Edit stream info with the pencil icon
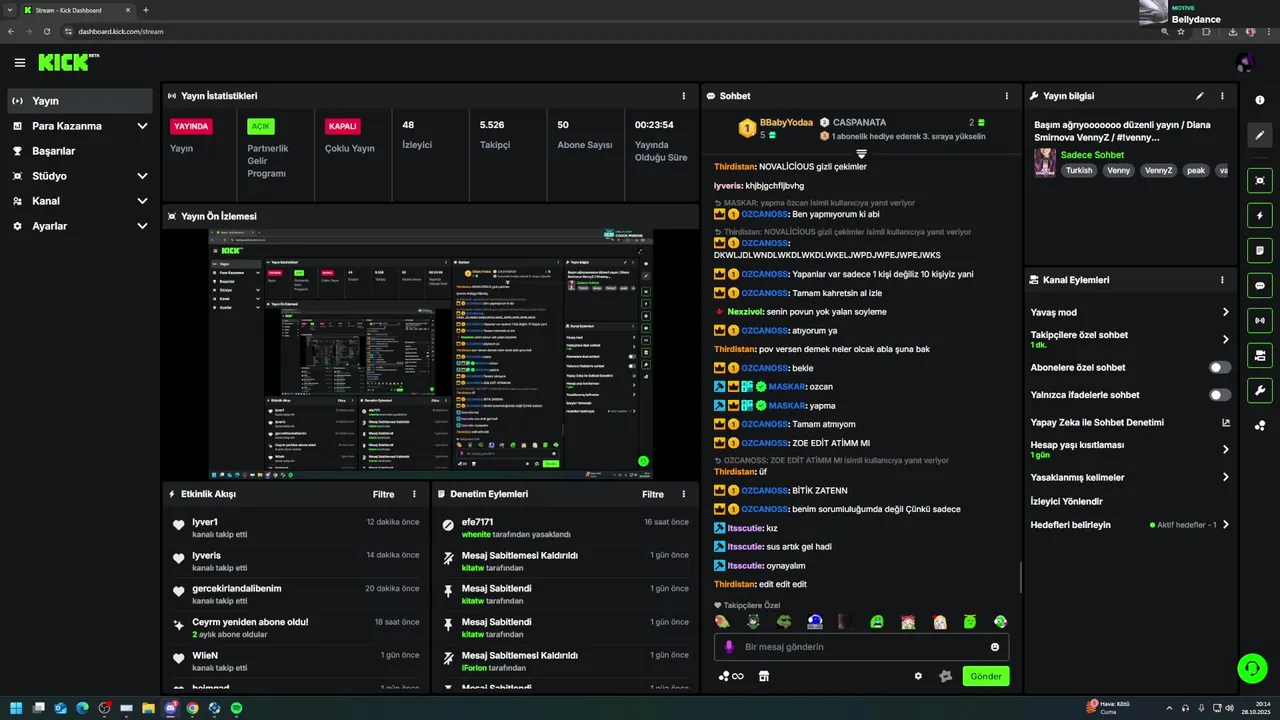This screenshot has height=720, width=1280. 1200,96
